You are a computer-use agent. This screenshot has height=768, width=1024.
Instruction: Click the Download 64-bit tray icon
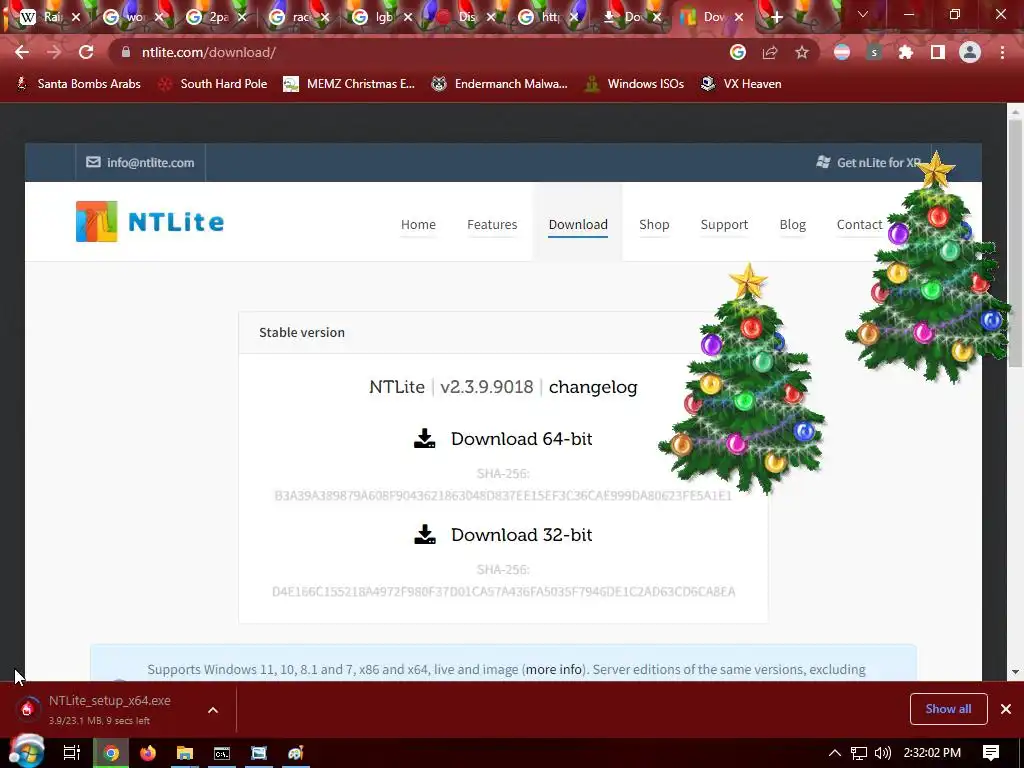point(424,438)
